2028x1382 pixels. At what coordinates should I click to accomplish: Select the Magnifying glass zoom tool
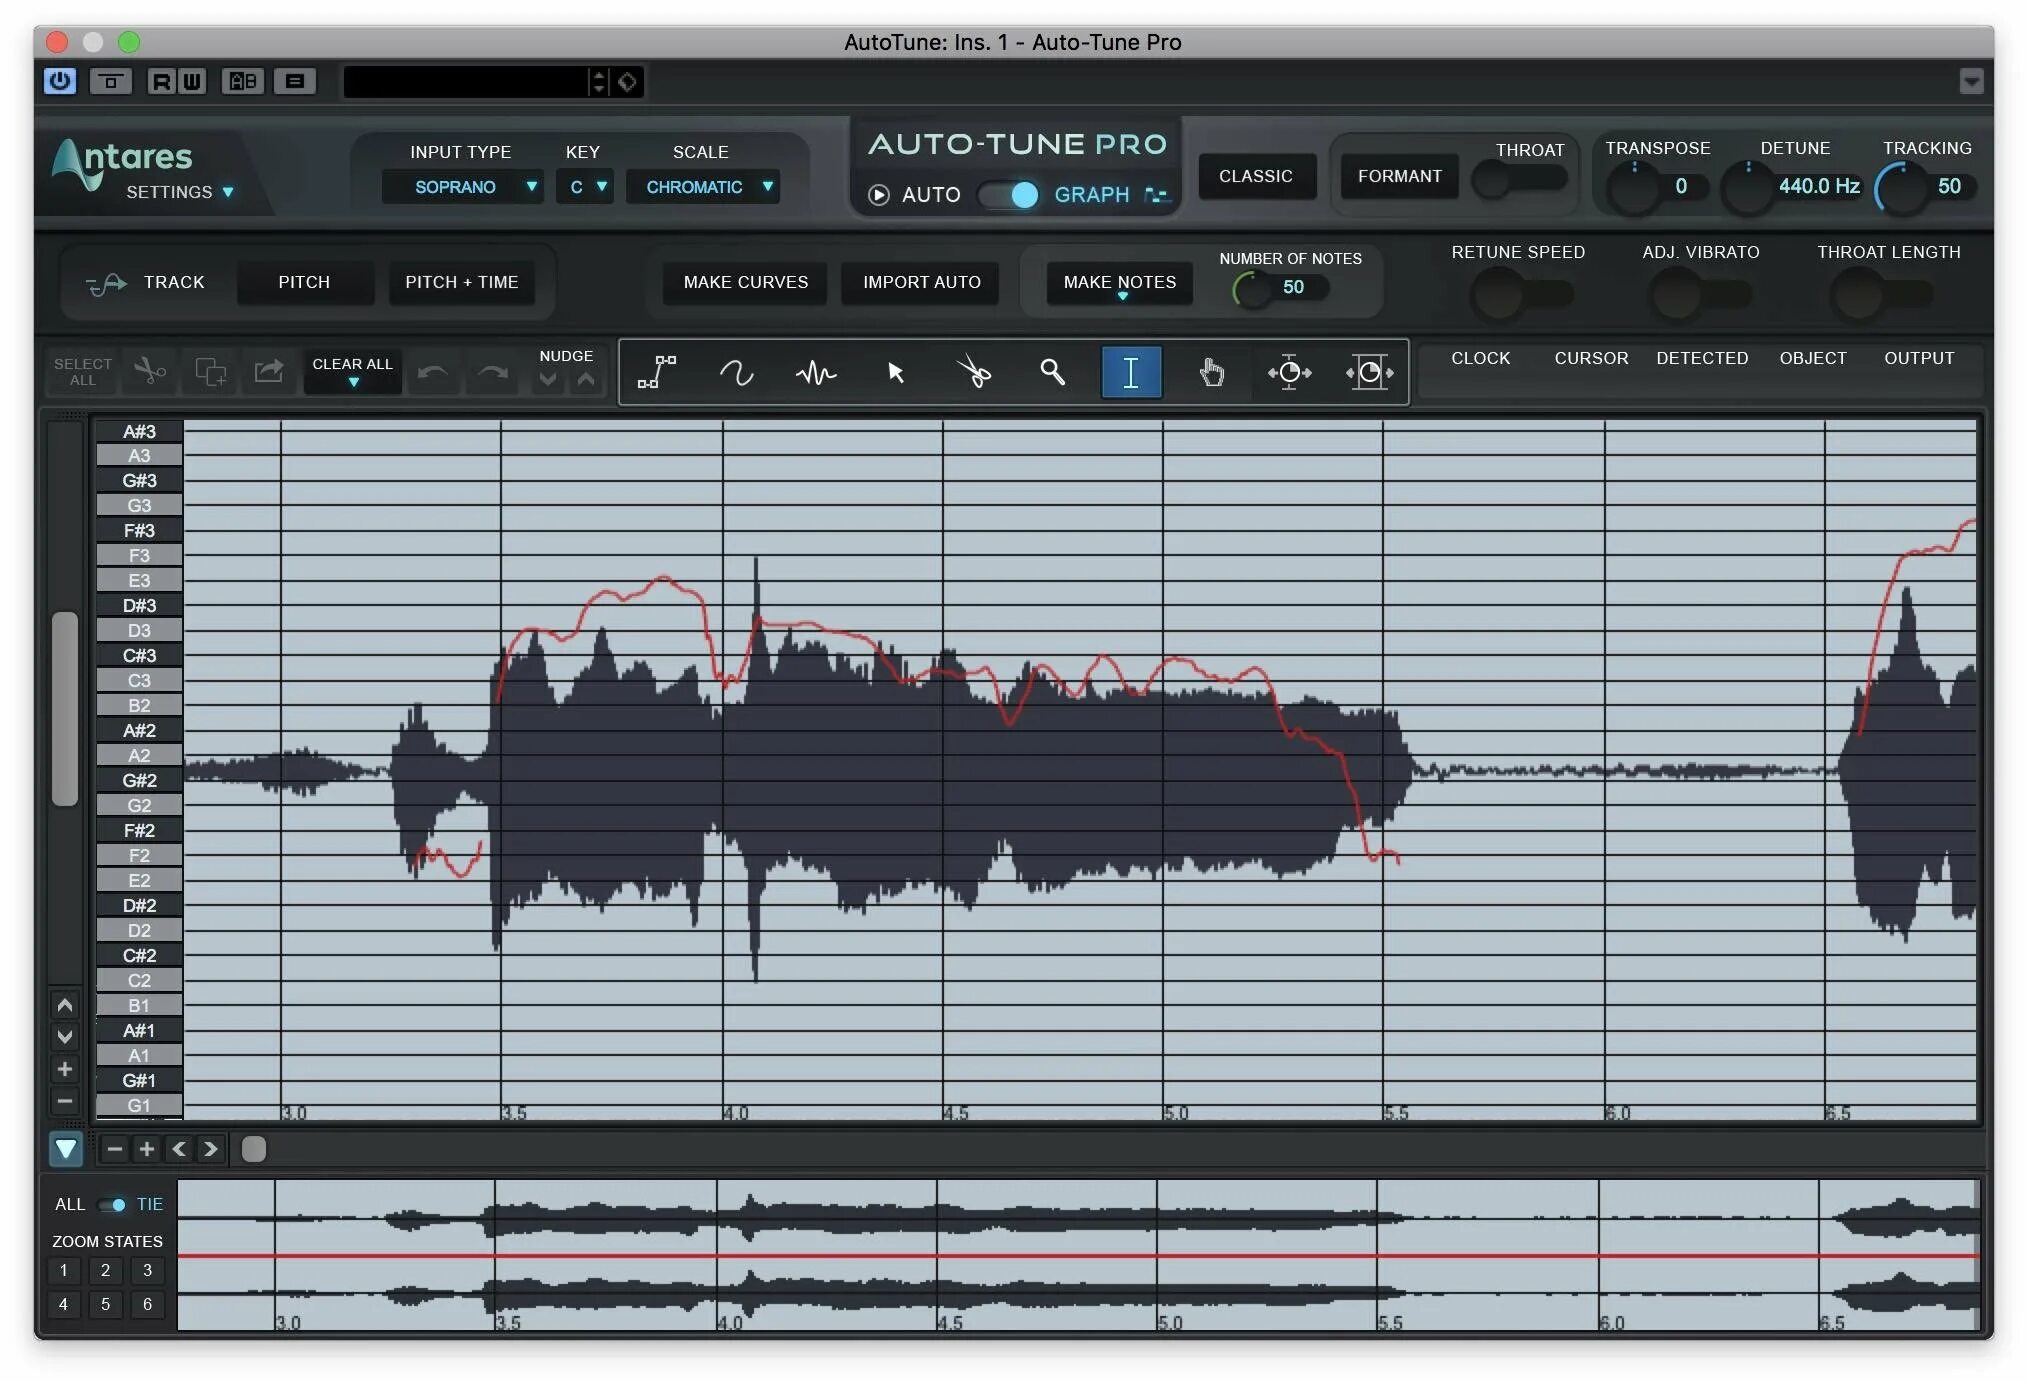tap(1052, 373)
